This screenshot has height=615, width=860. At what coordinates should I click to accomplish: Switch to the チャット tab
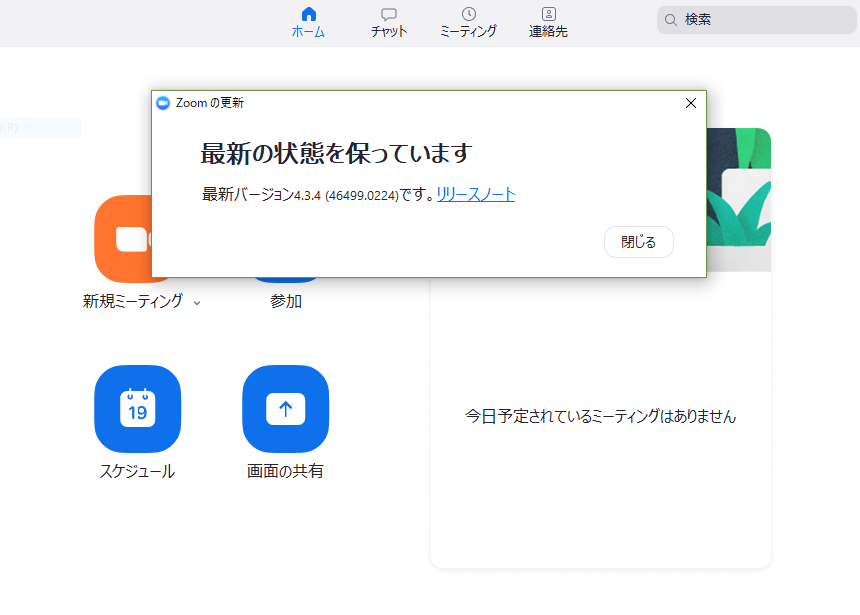point(389,22)
